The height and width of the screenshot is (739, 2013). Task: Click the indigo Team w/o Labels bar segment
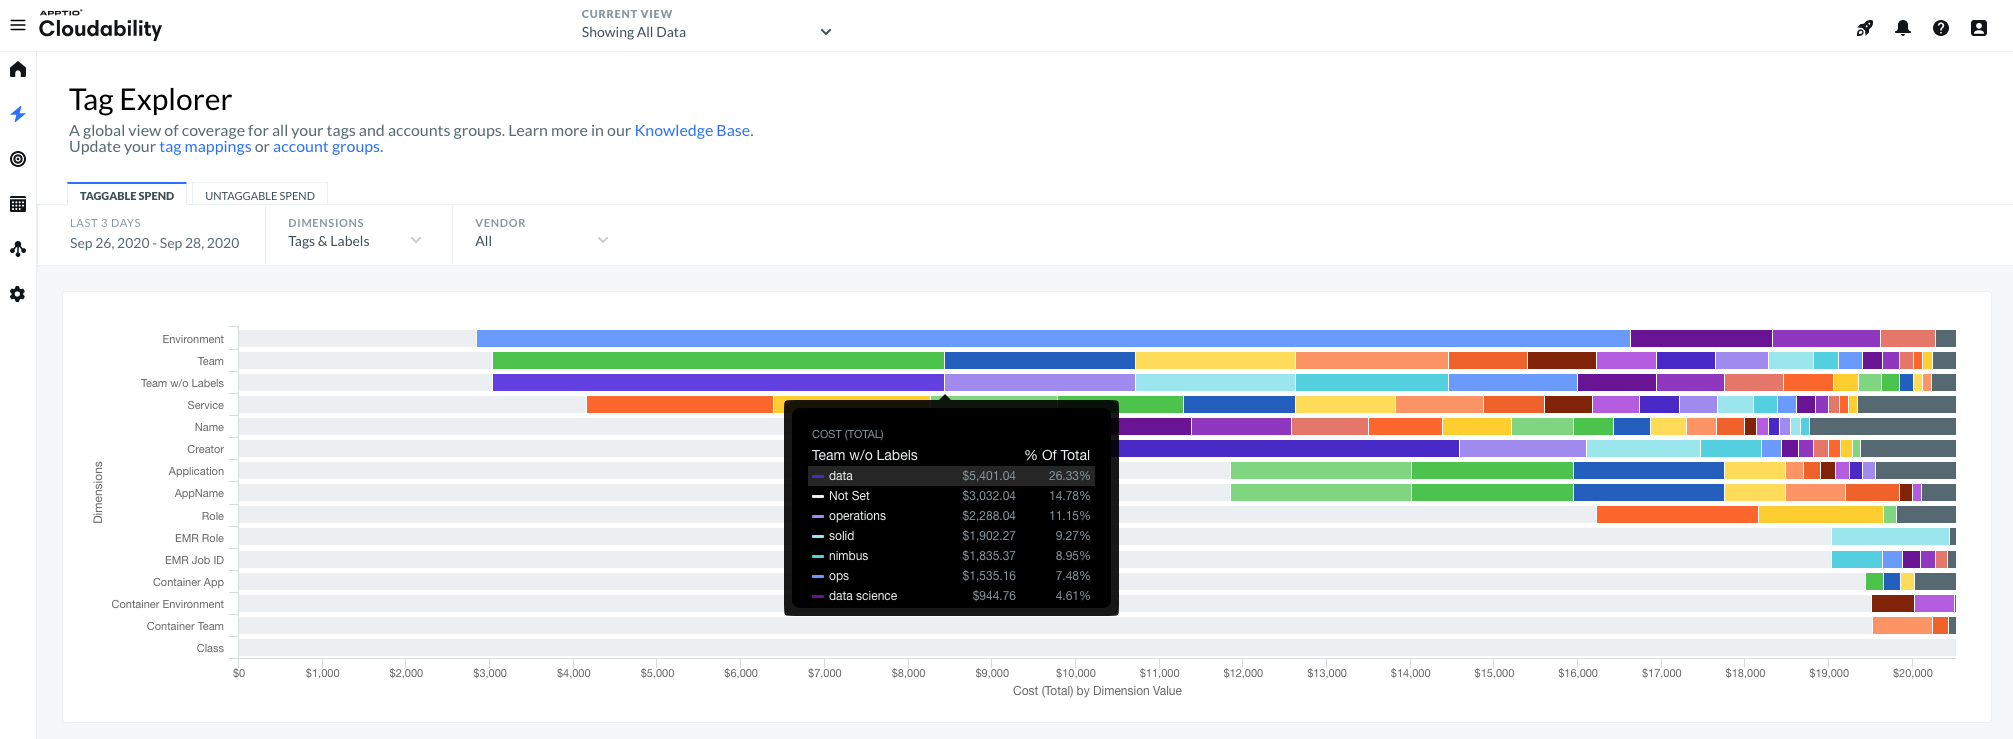pos(718,382)
